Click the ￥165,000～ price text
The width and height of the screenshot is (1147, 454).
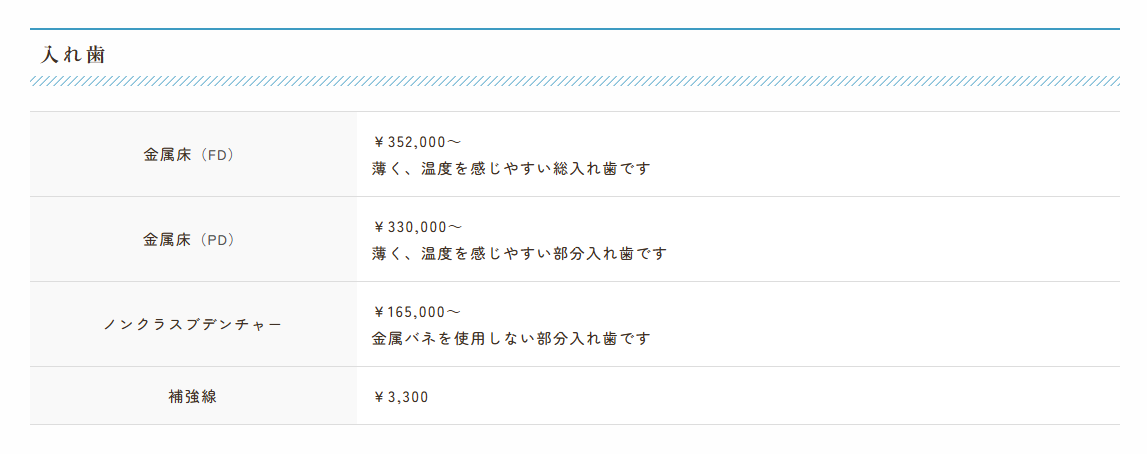pyautogui.click(x=416, y=312)
